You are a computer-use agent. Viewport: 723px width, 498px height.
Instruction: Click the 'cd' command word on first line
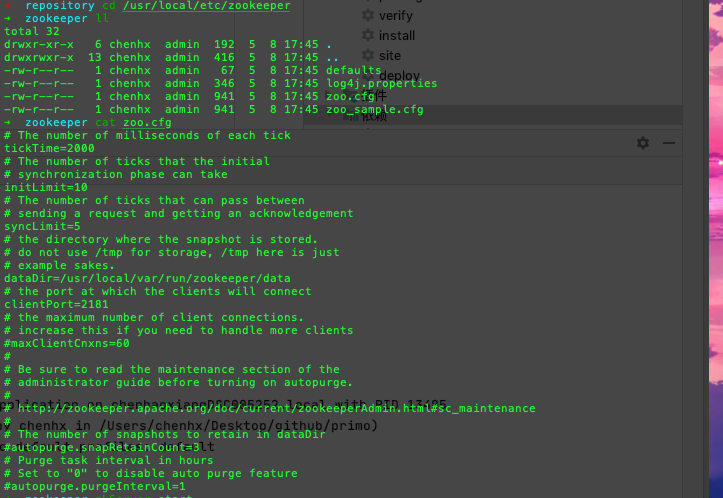[x=109, y=6]
